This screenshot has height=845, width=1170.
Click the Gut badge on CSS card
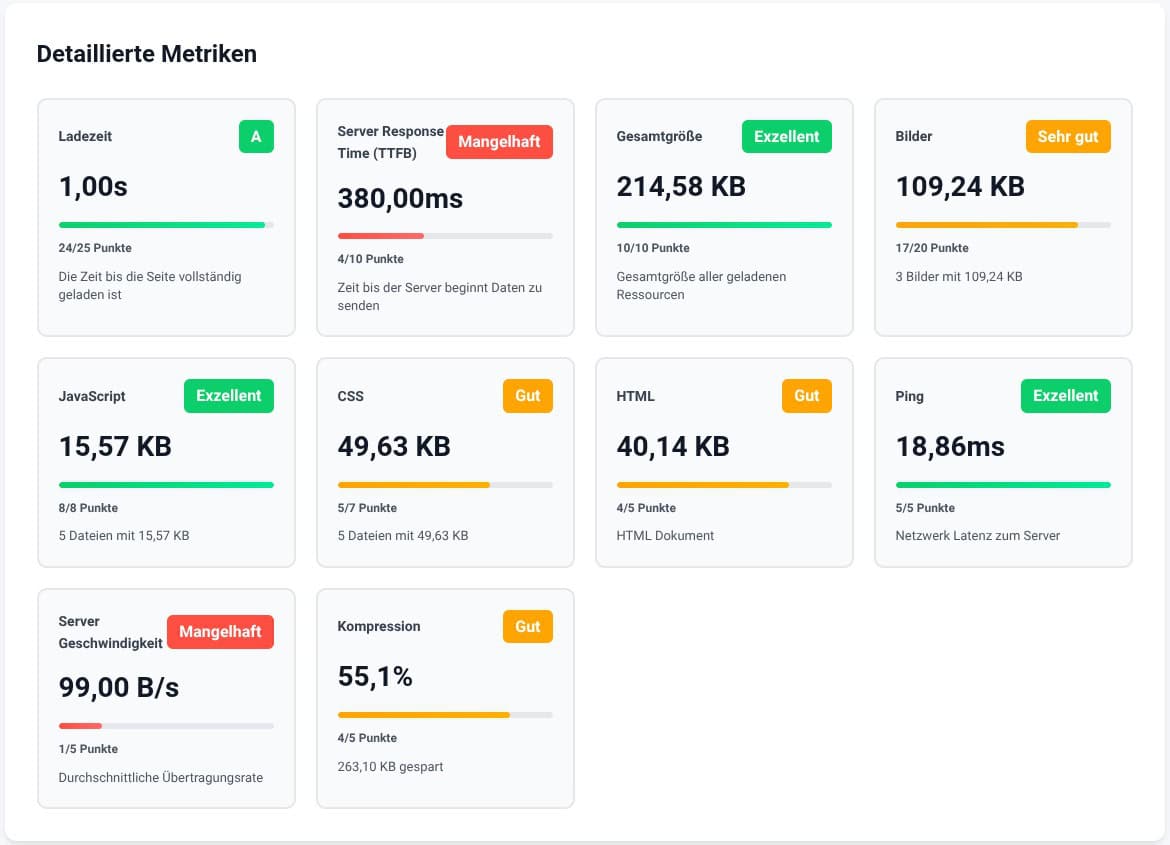click(x=527, y=396)
